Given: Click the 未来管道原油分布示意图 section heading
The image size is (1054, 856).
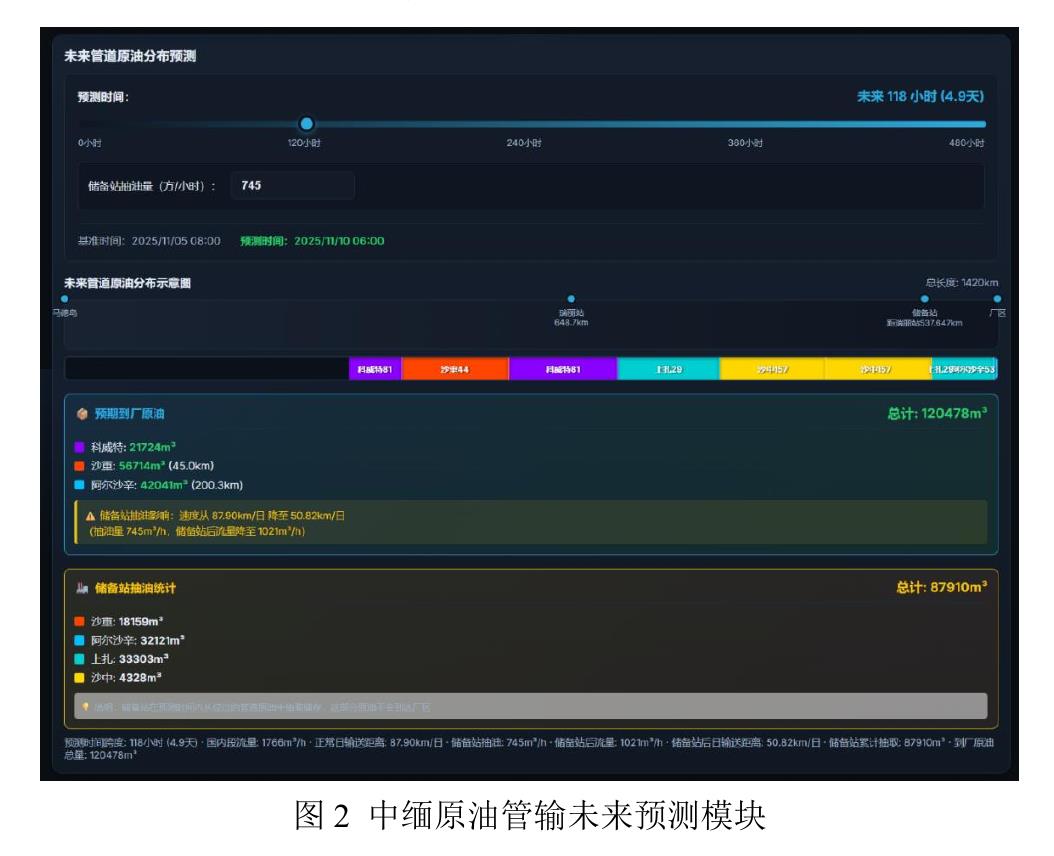Looking at the screenshot, I should [127, 283].
